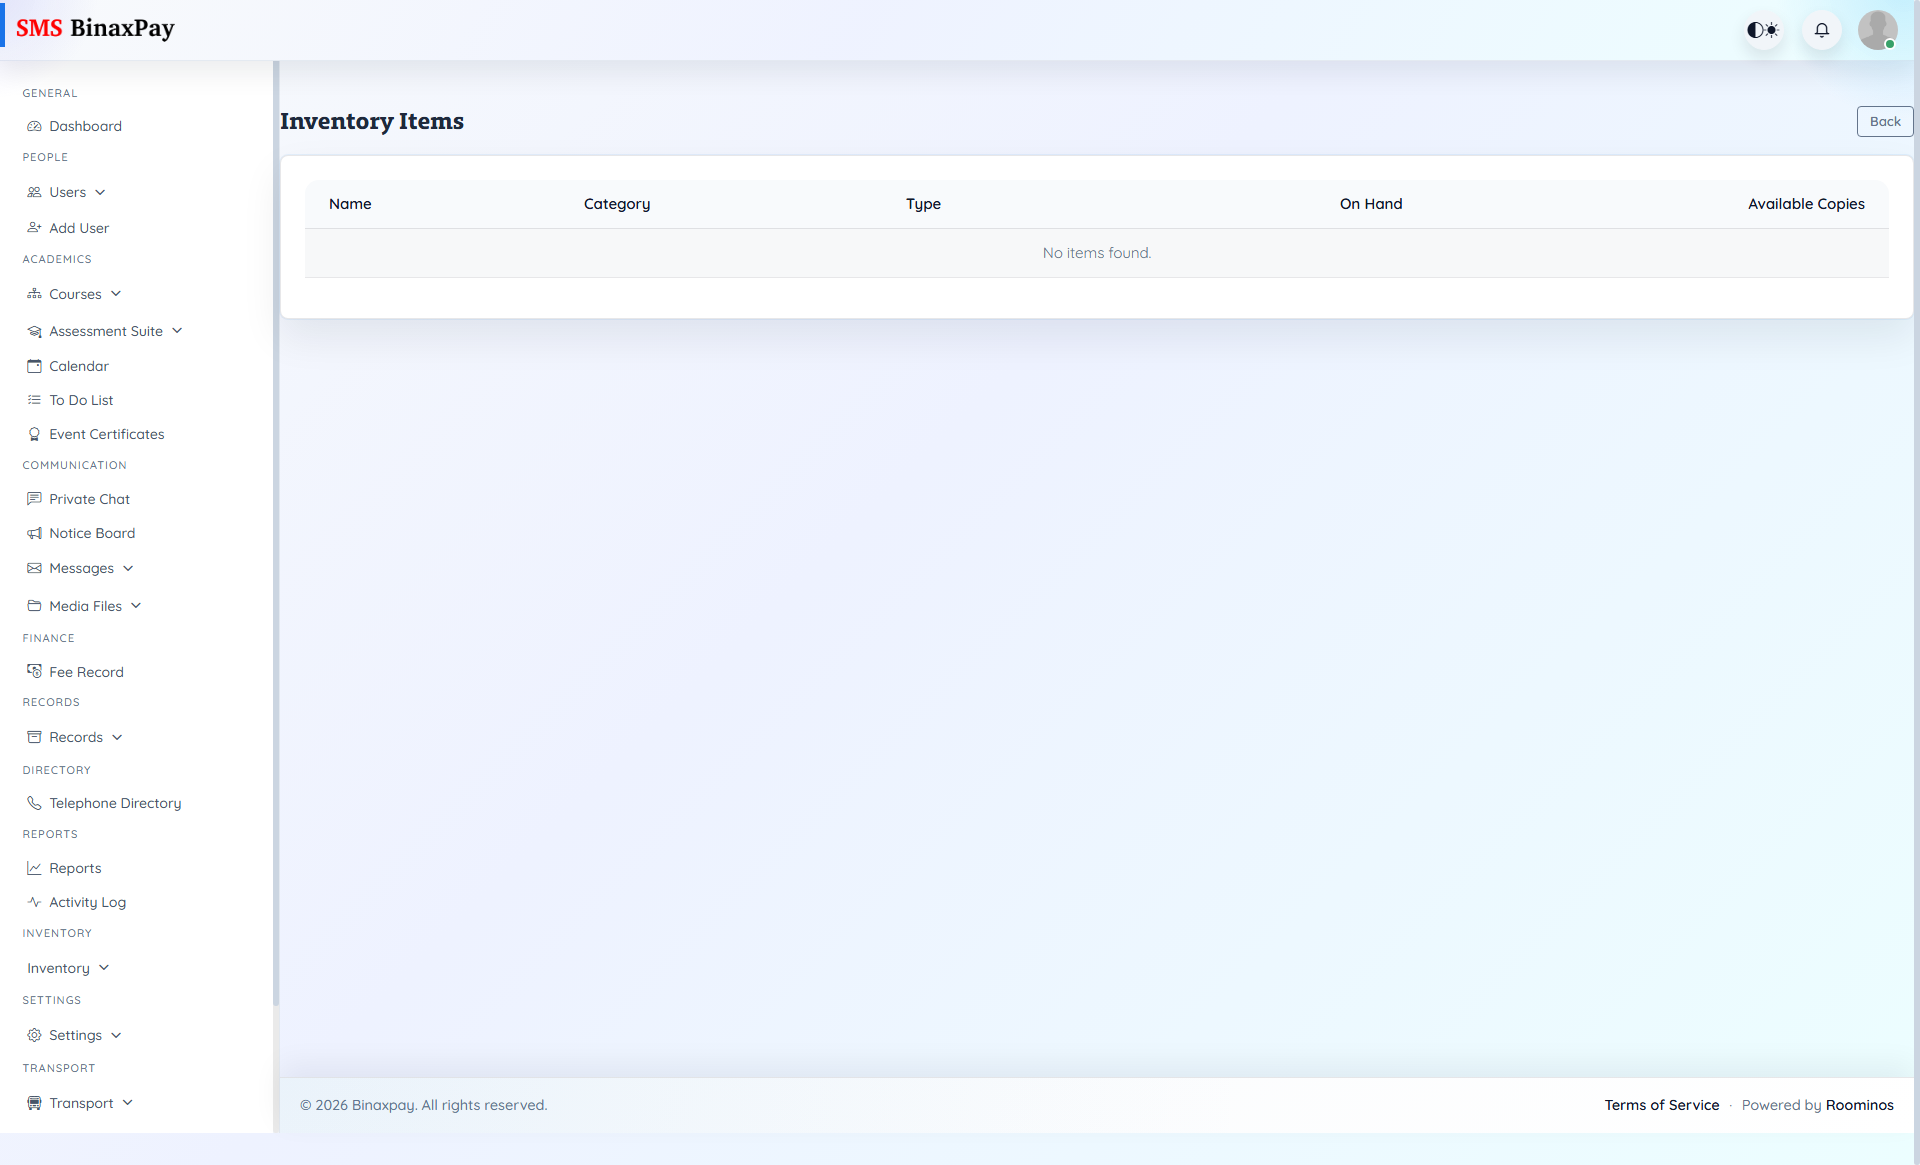Open the Terms of Service link
Viewport: 1920px width, 1165px height.
pos(1661,1105)
